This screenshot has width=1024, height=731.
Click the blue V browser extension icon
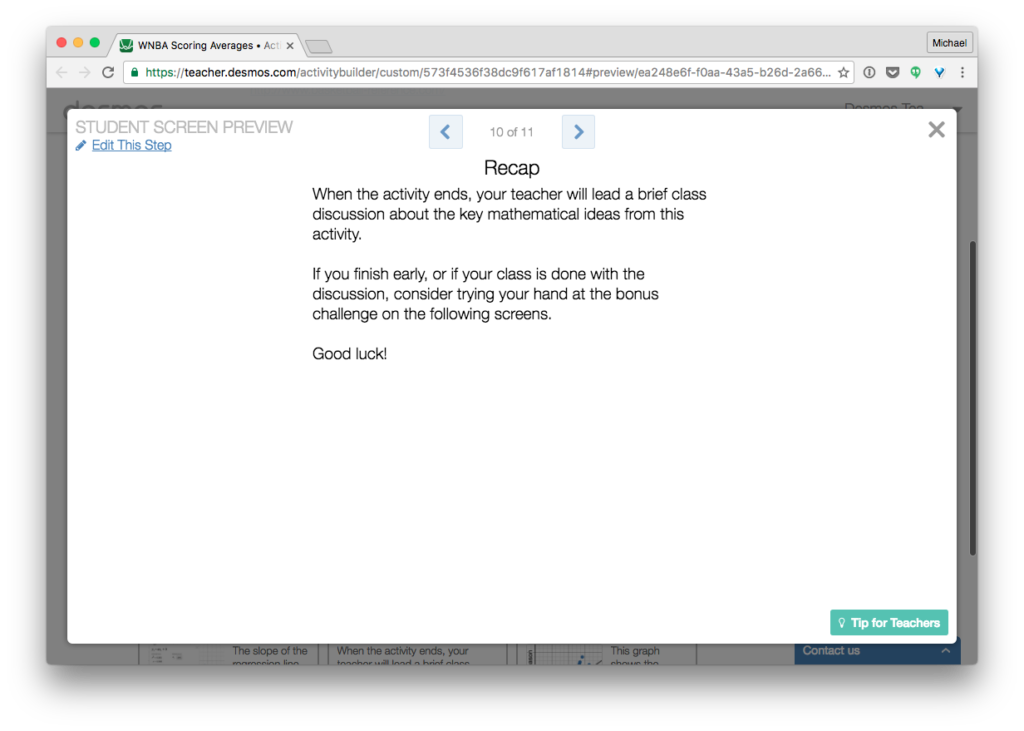coord(939,72)
